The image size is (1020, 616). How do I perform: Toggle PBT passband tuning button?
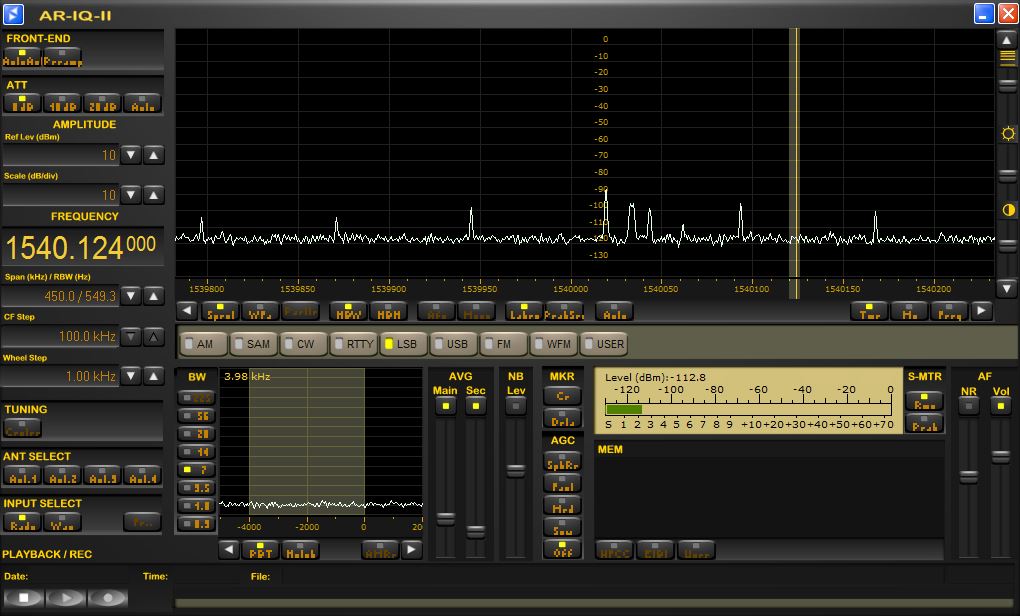[261, 550]
